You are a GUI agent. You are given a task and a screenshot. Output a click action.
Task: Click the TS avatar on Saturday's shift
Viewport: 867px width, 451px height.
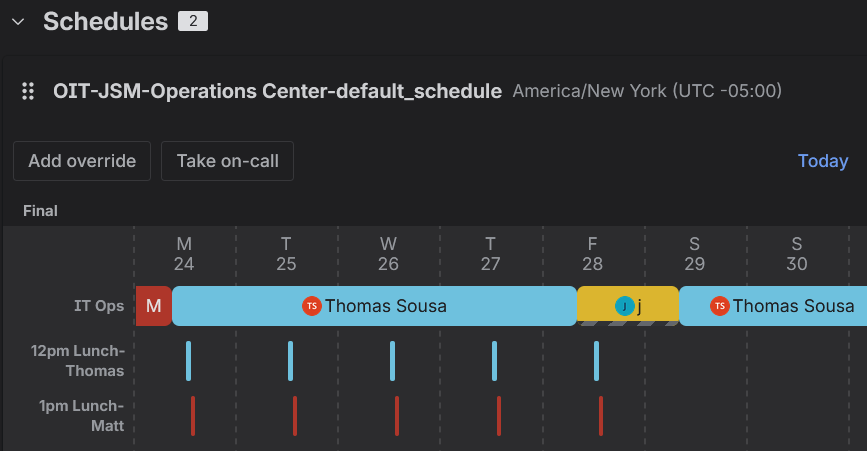tap(719, 306)
